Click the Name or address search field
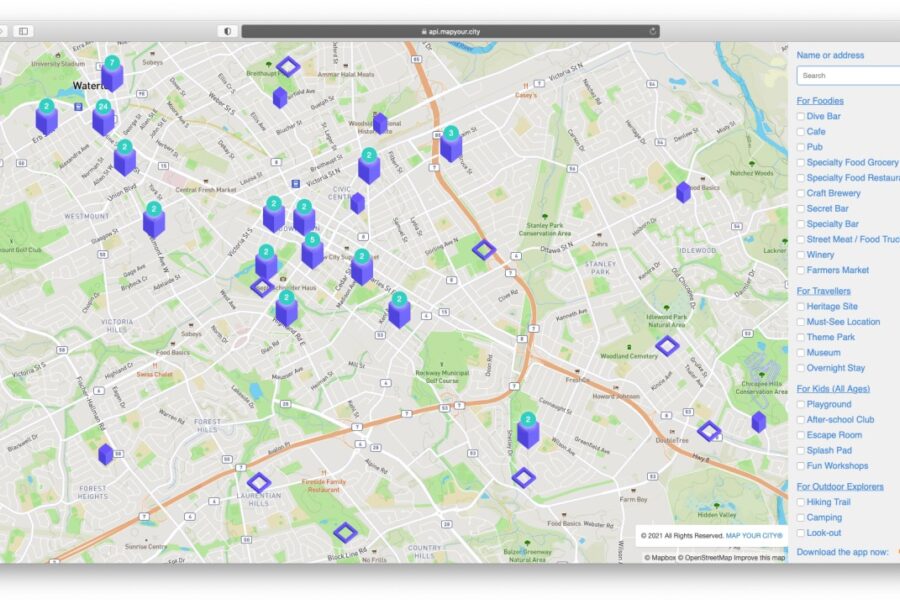Image resolution: width=900 pixels, height=604 pixels. point(848,76)
